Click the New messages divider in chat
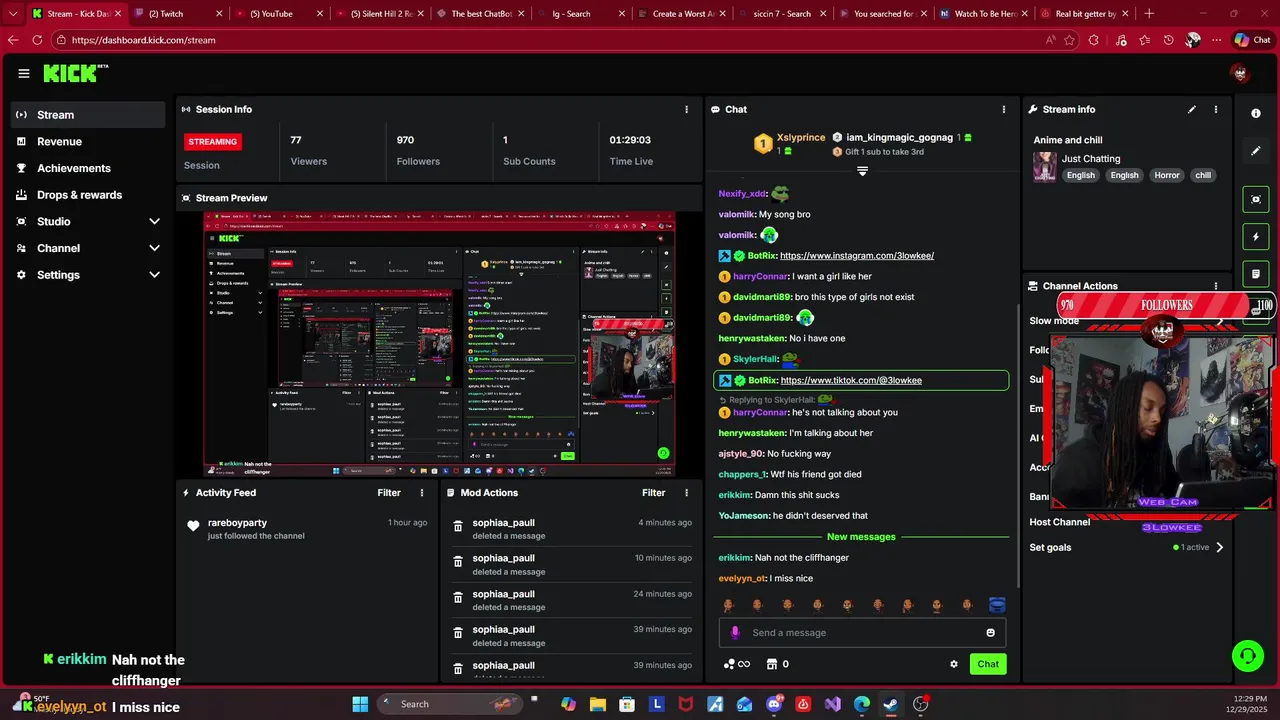Viewport: 1280px width, 720px height. (x=861, y=537)
